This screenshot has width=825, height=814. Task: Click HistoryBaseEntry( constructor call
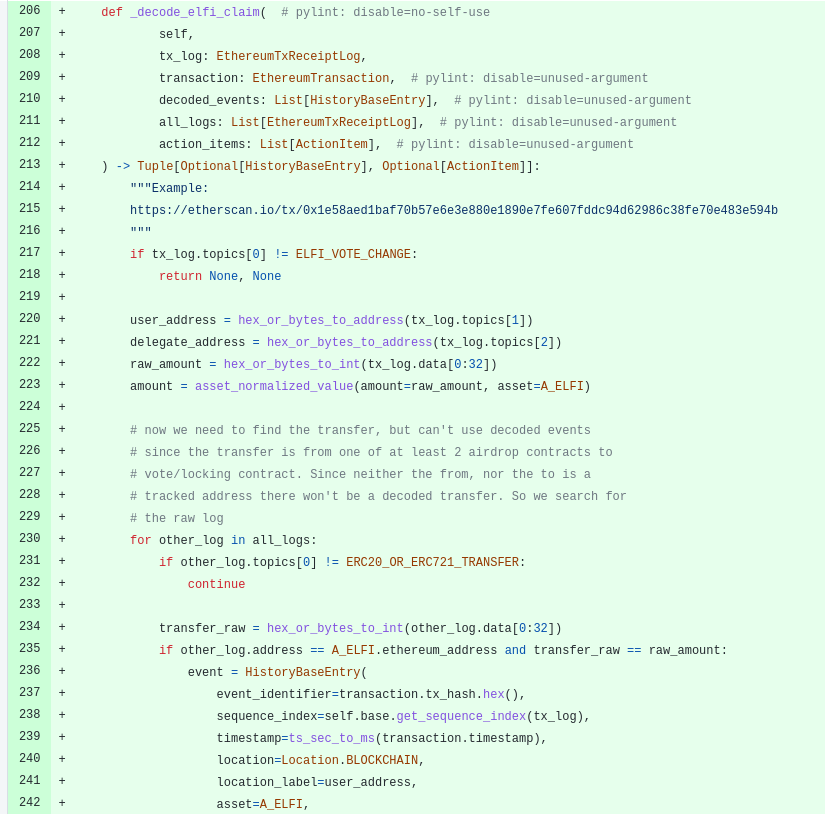coord(306,672)
